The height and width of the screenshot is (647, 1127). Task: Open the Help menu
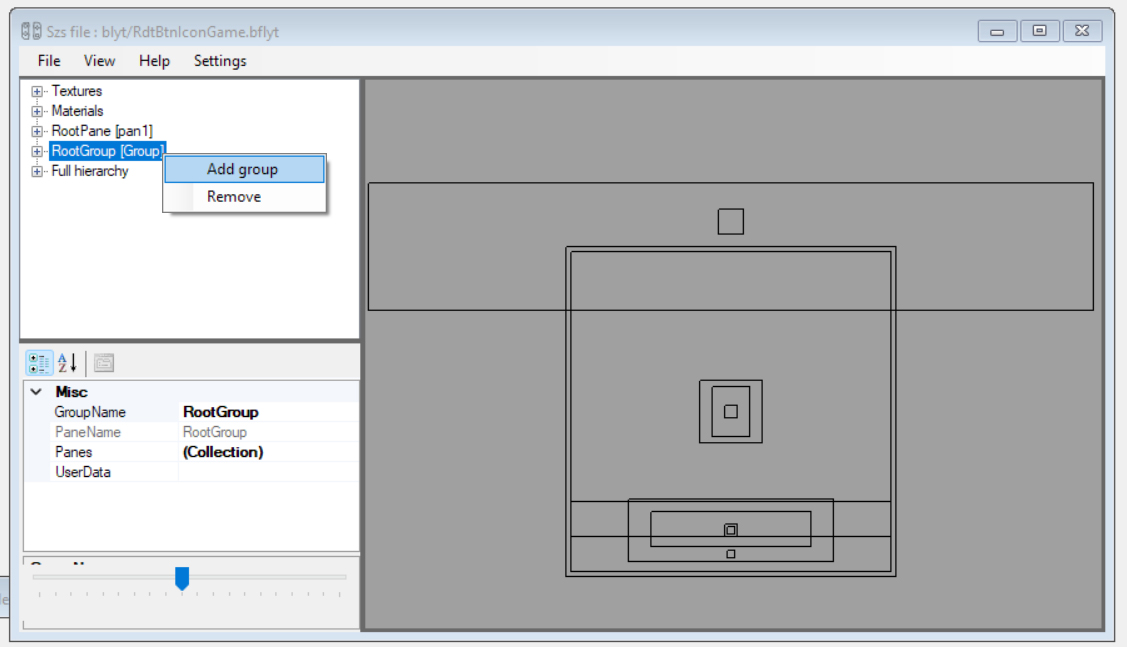[154, 61]
